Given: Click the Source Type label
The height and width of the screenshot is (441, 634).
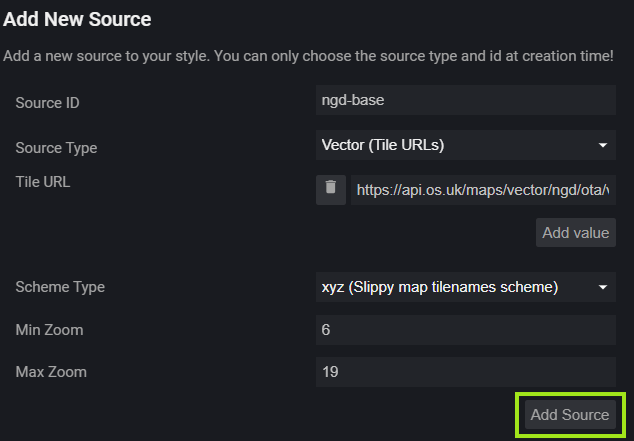Looking at the screenshot, I should point(56,147).
